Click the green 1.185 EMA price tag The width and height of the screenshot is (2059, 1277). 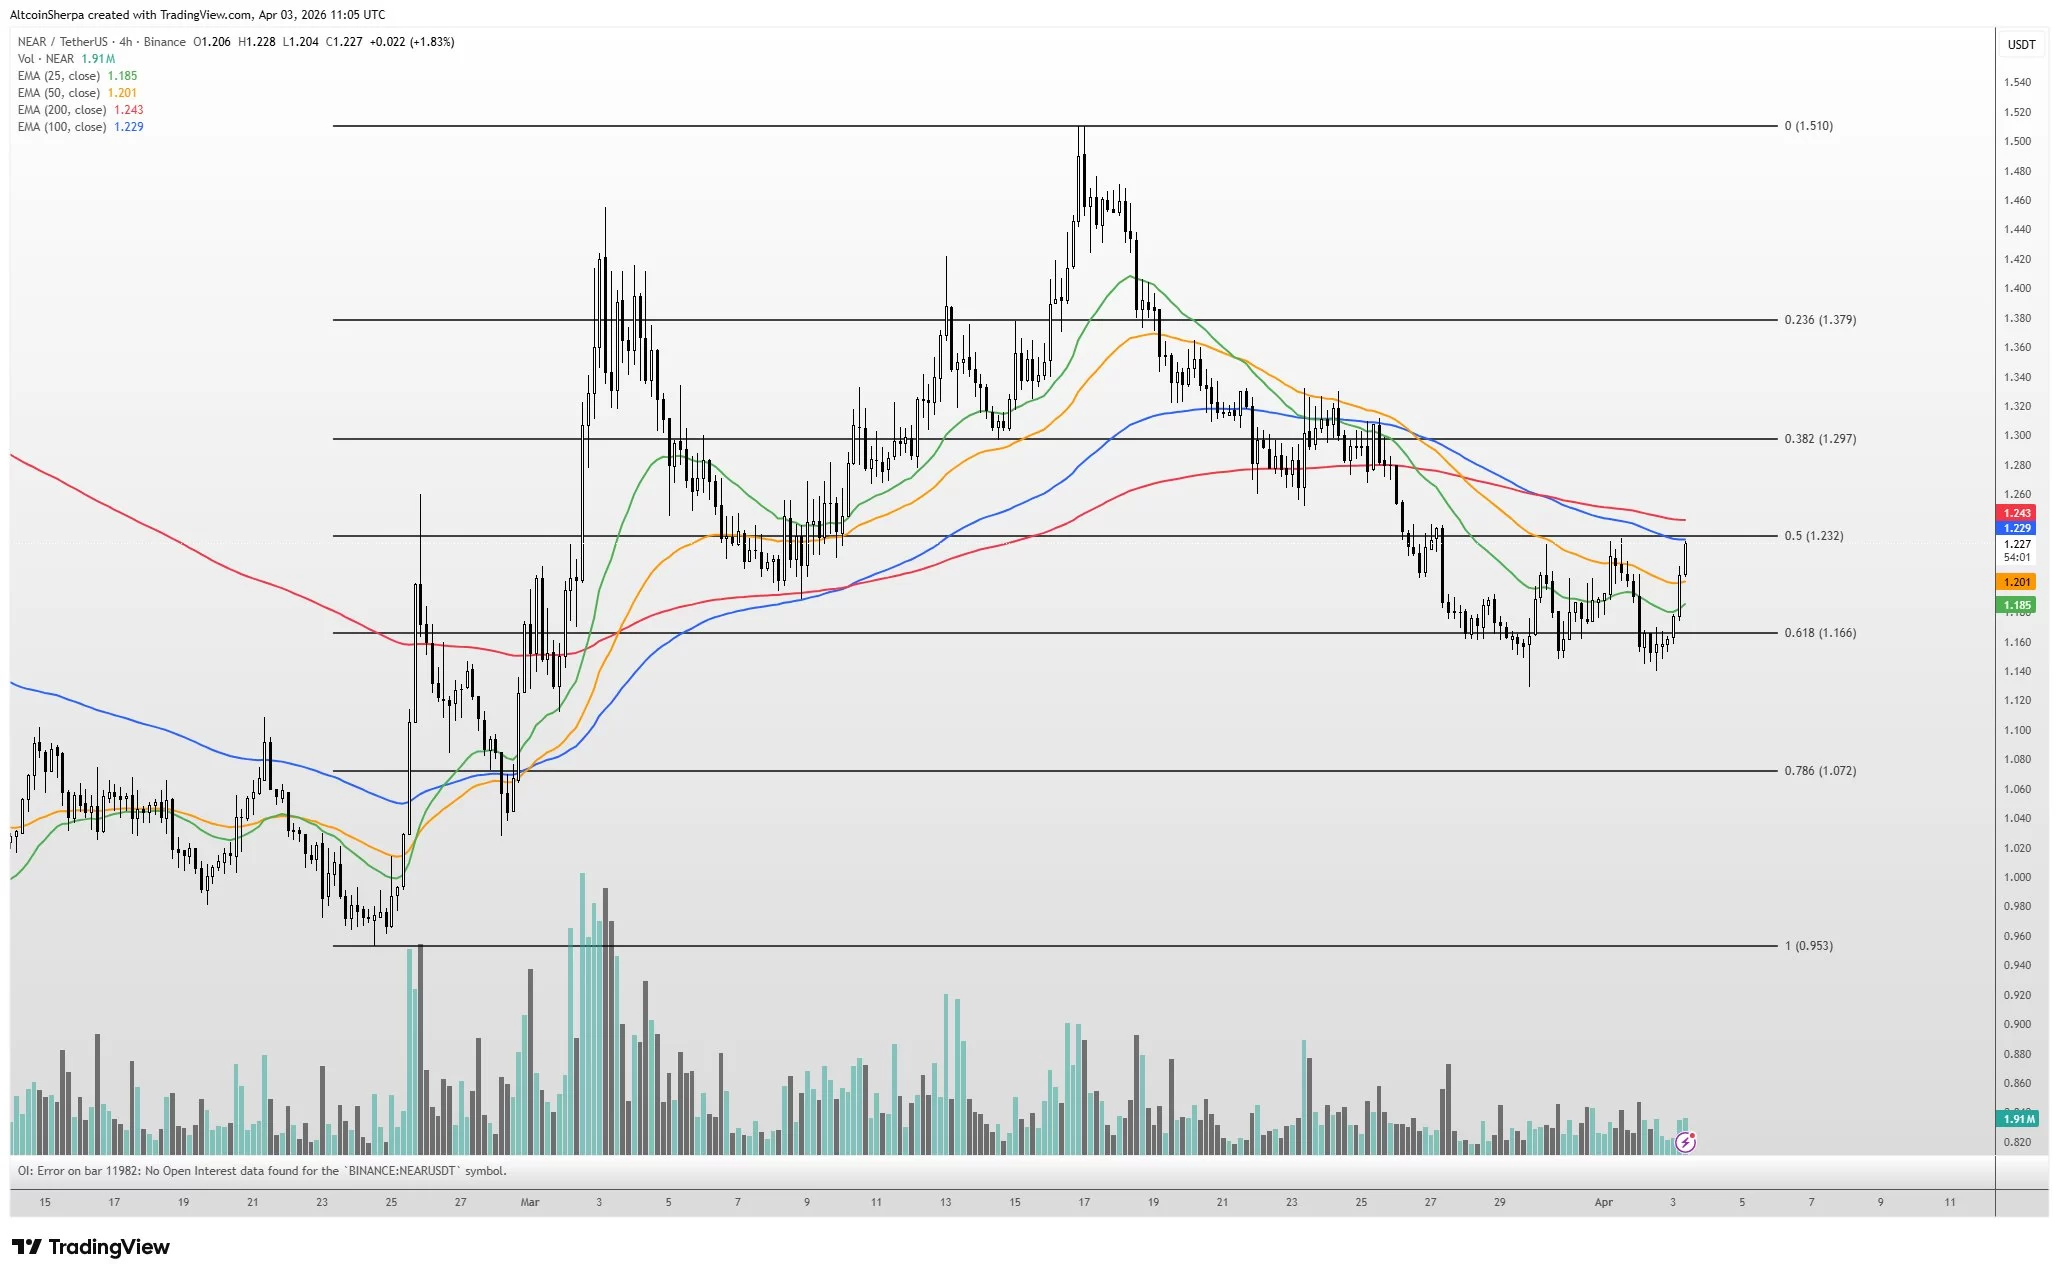pos(2016,605)
